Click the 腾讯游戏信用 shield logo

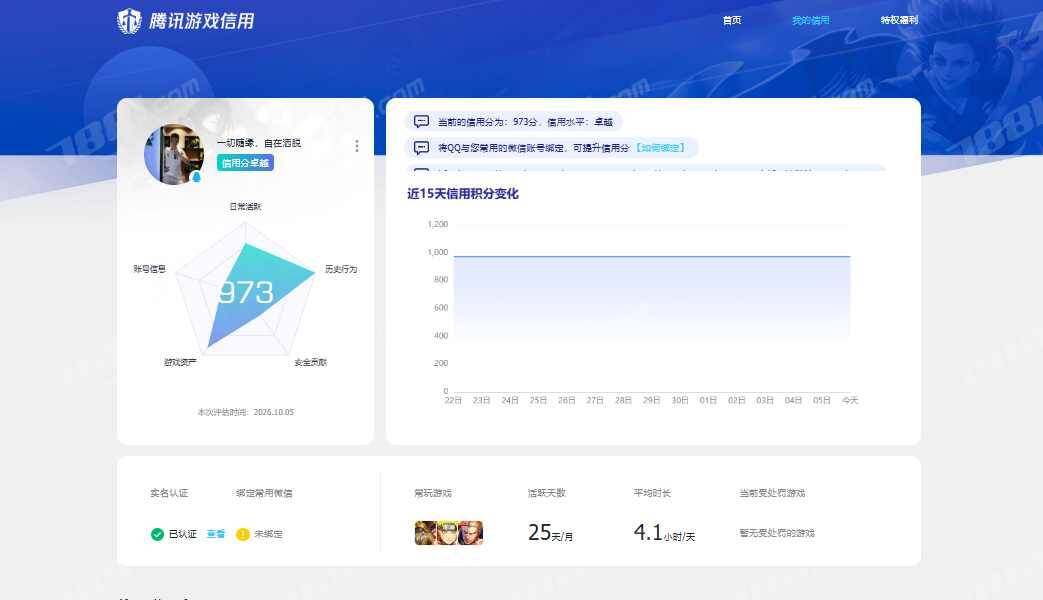[x=129, y=21]
